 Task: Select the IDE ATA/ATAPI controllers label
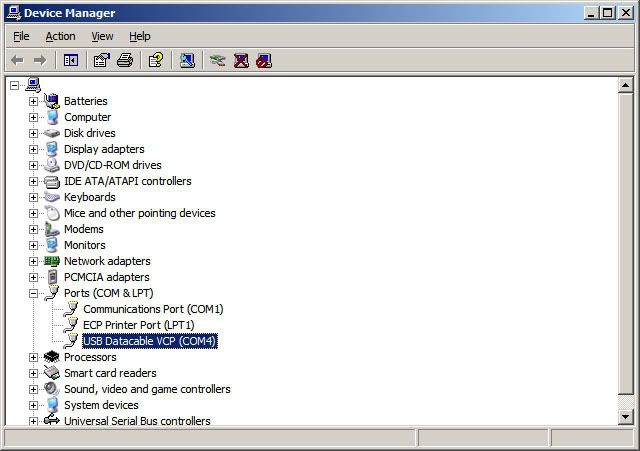point(127,181)
